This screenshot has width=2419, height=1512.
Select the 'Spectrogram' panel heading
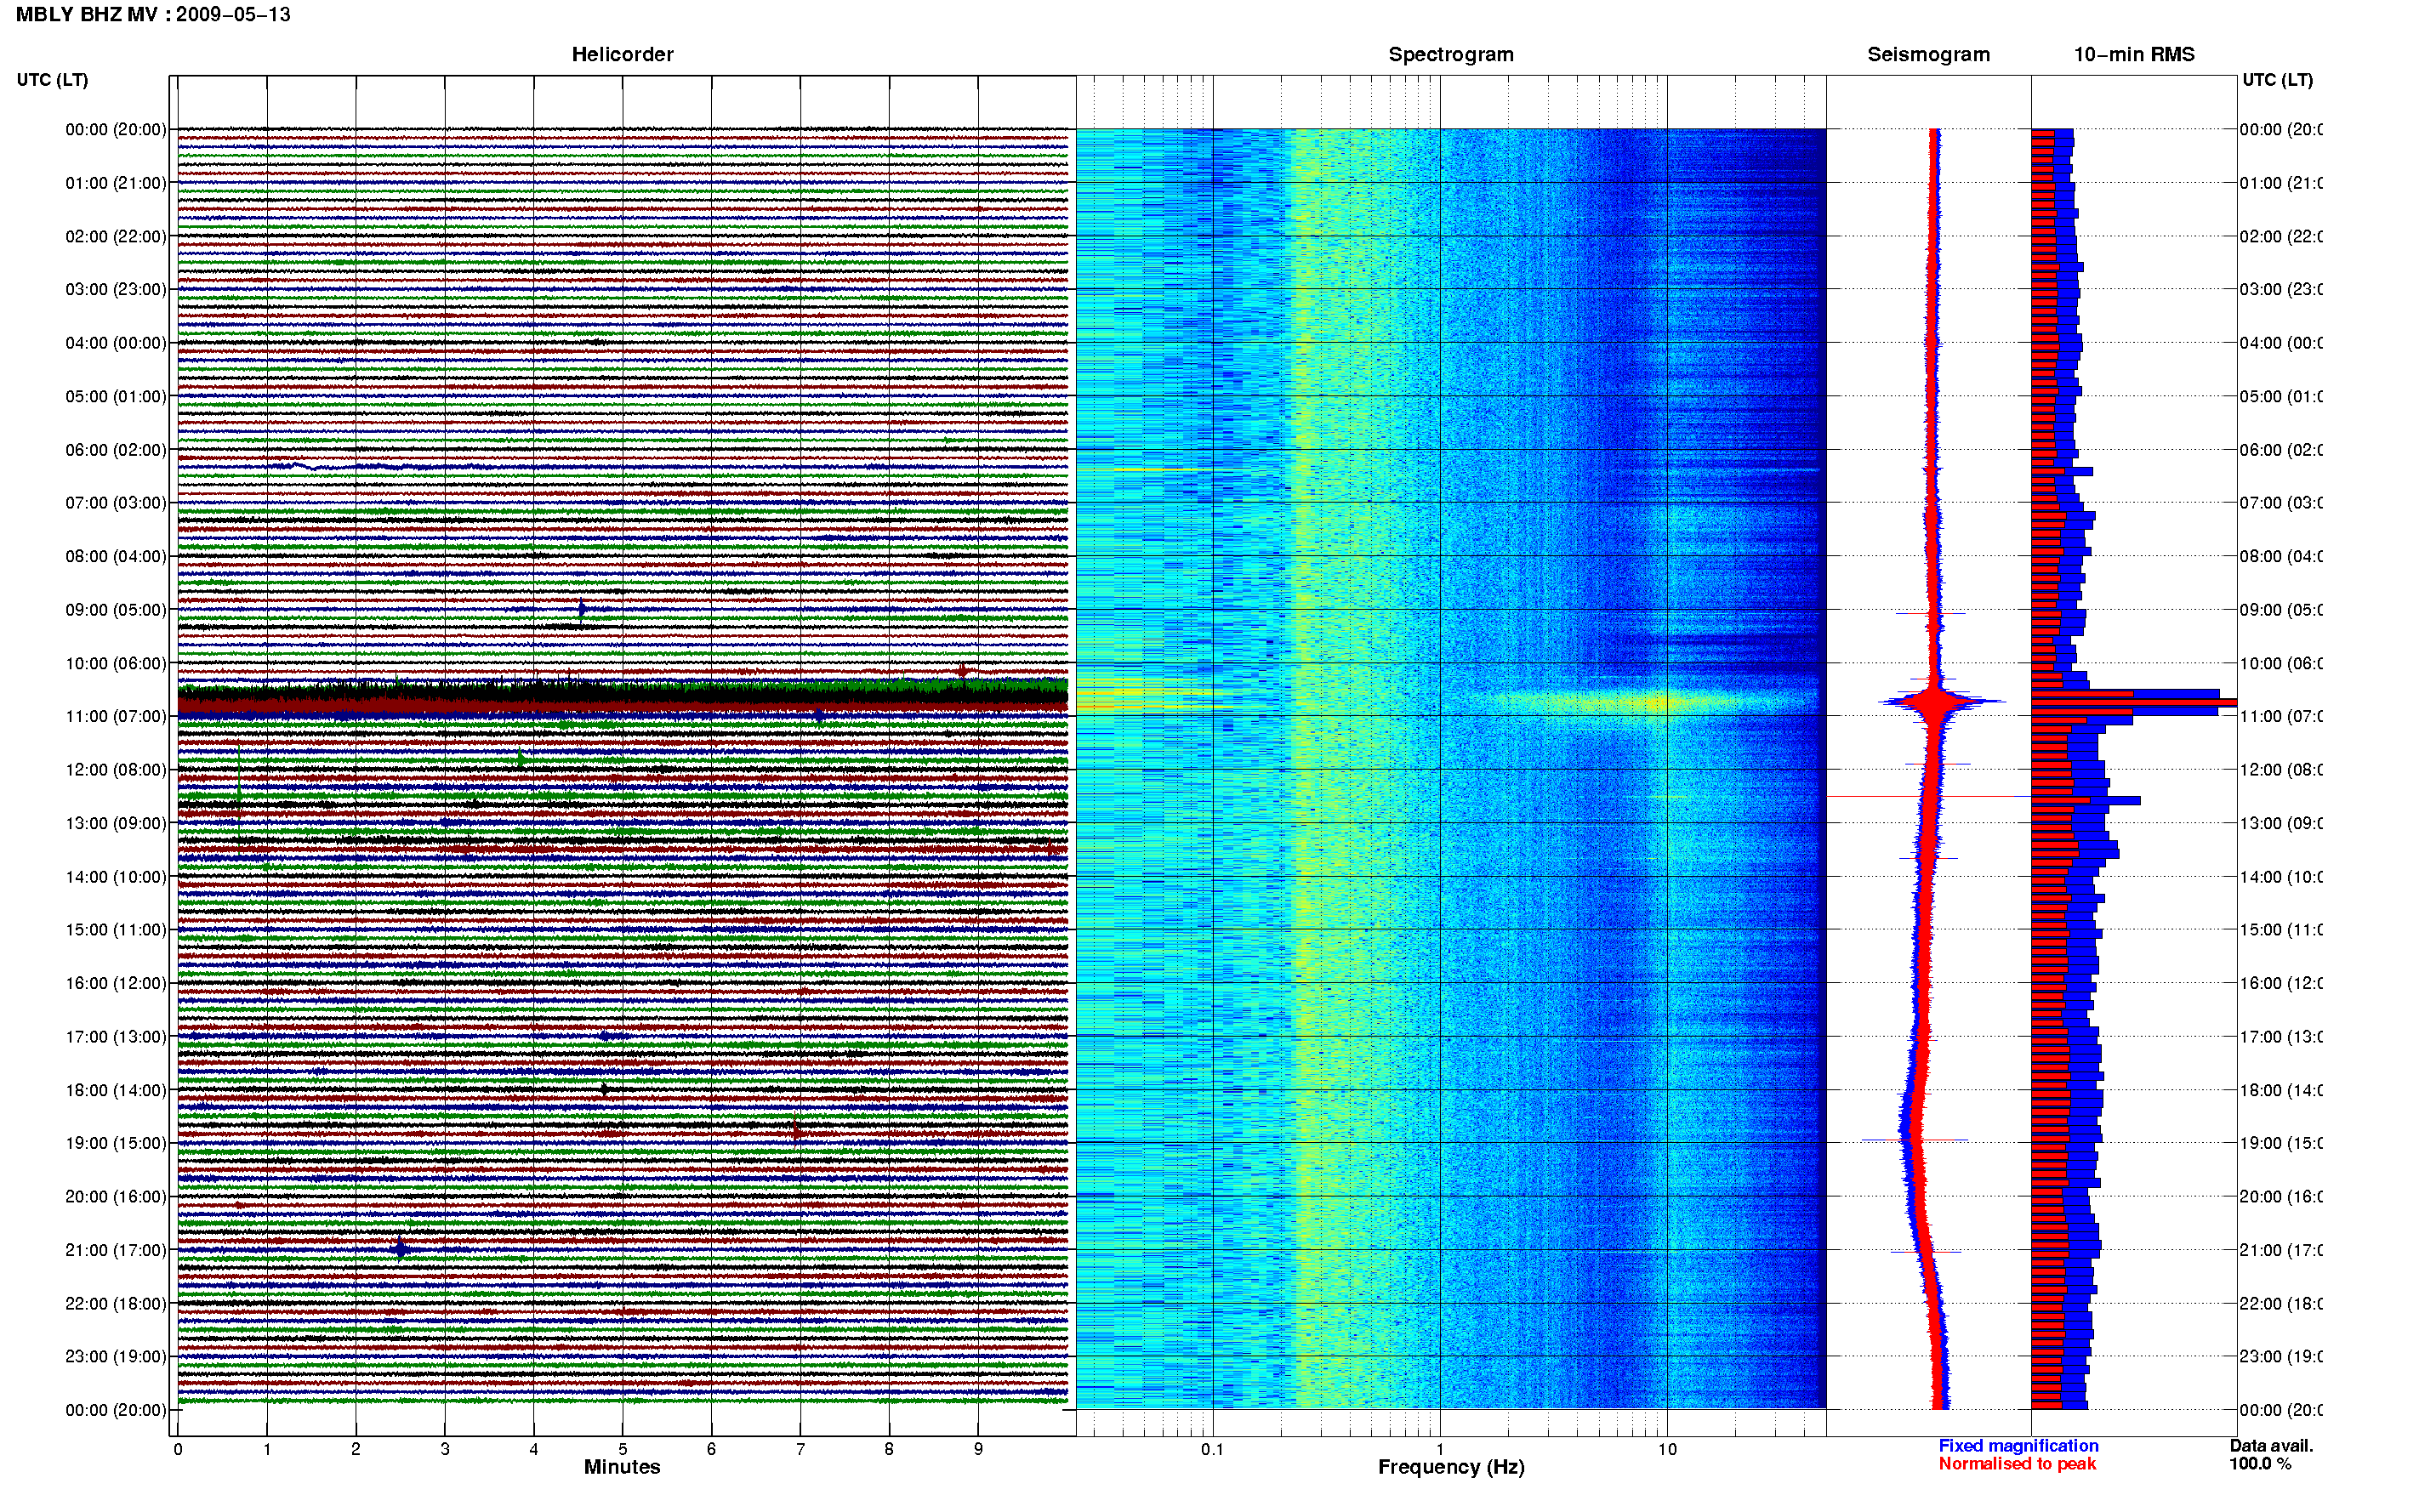point(1451,55)
